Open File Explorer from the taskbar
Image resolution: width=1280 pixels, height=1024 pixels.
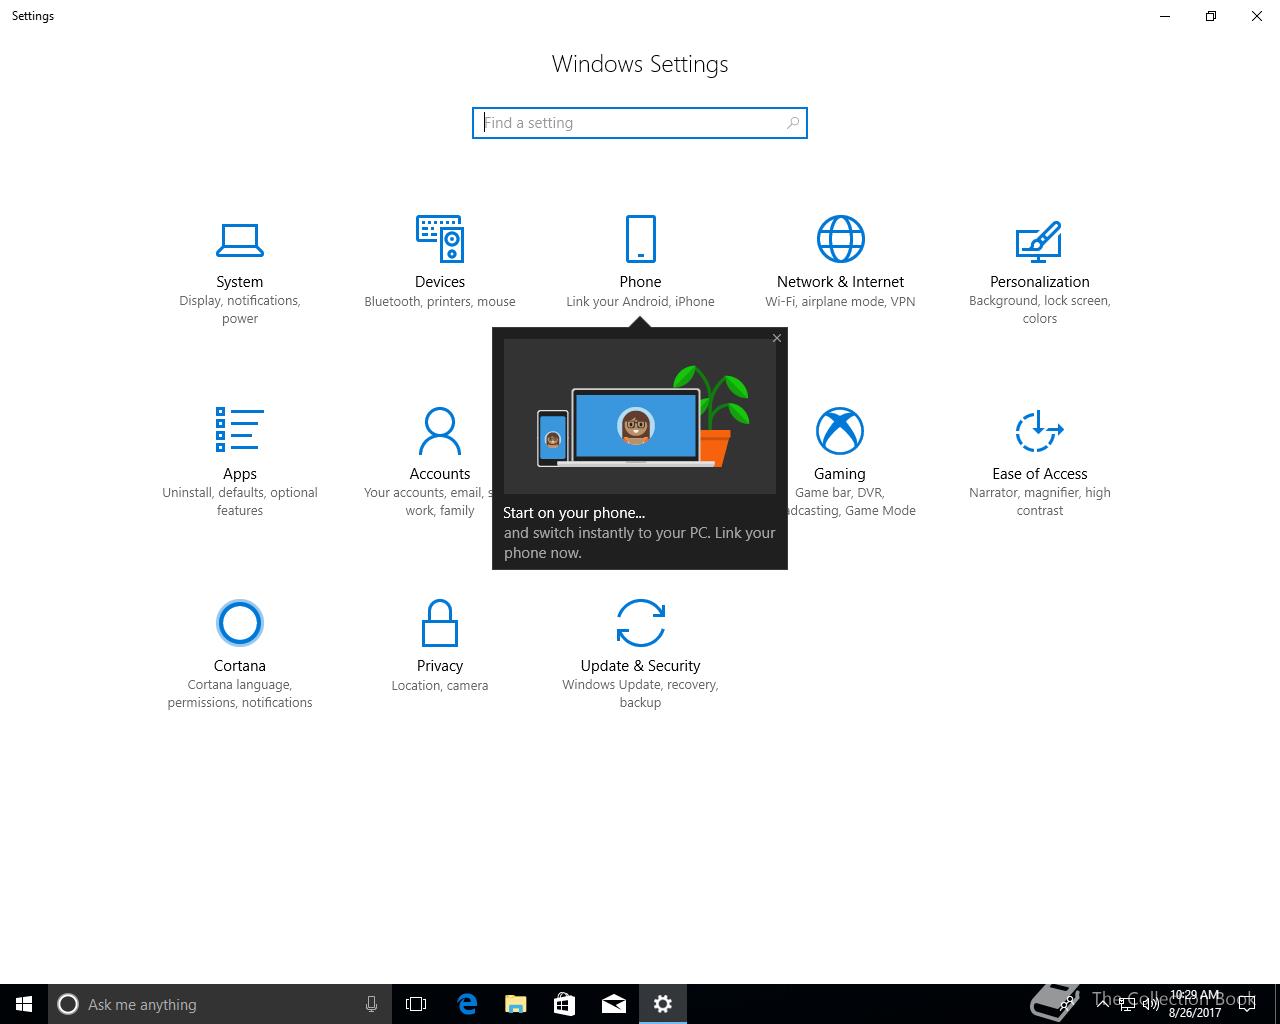(515, 1004)
